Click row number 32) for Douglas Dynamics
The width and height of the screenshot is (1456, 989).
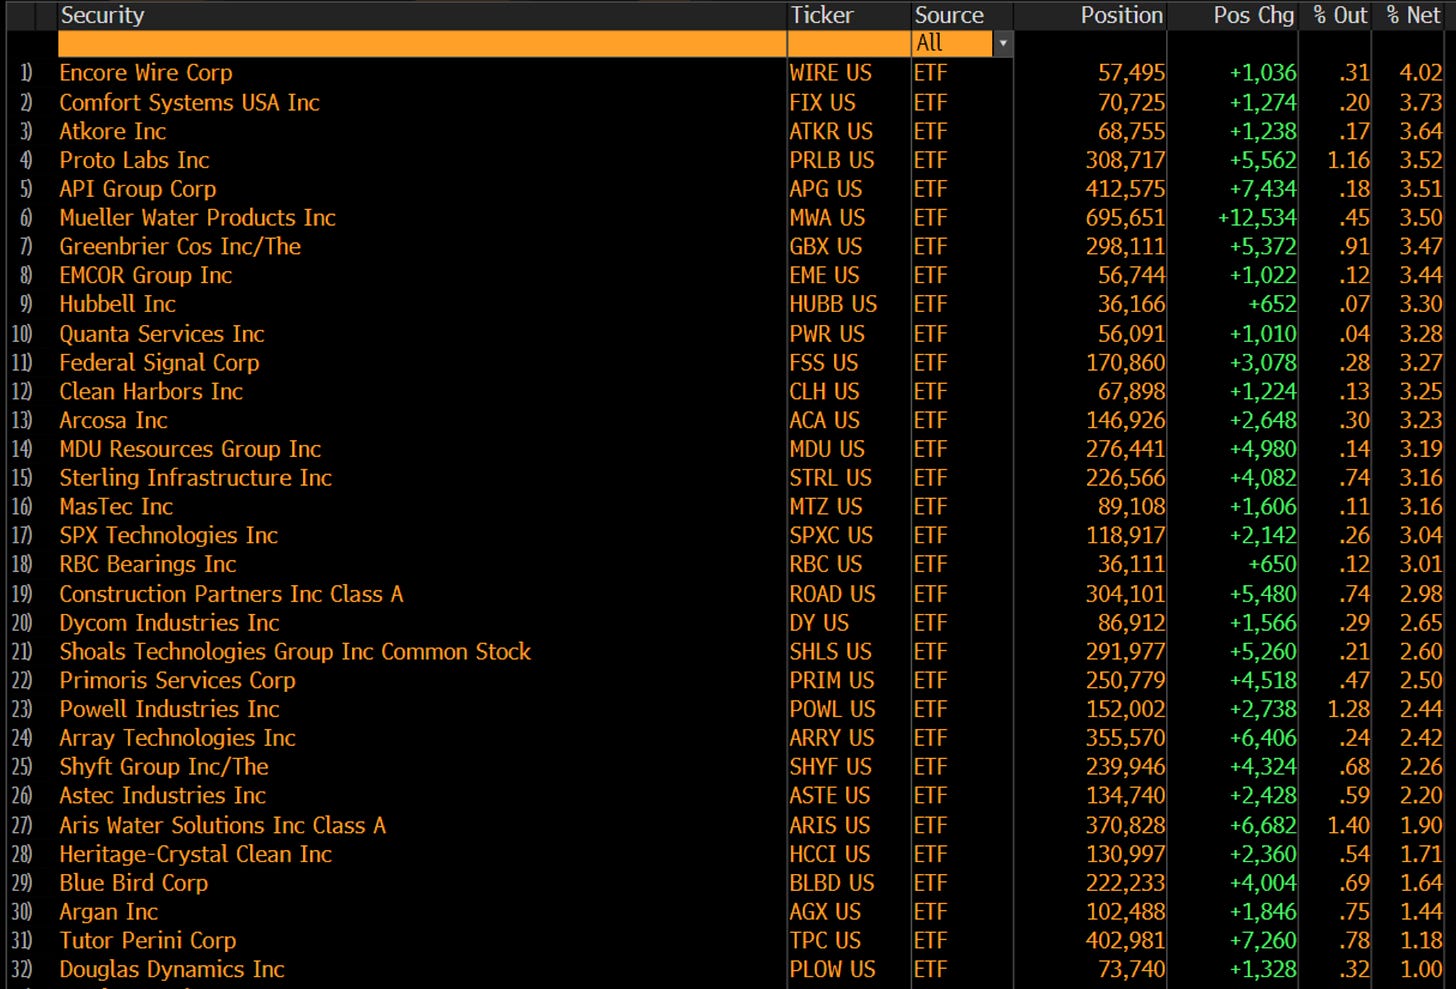tap(22, 970)
